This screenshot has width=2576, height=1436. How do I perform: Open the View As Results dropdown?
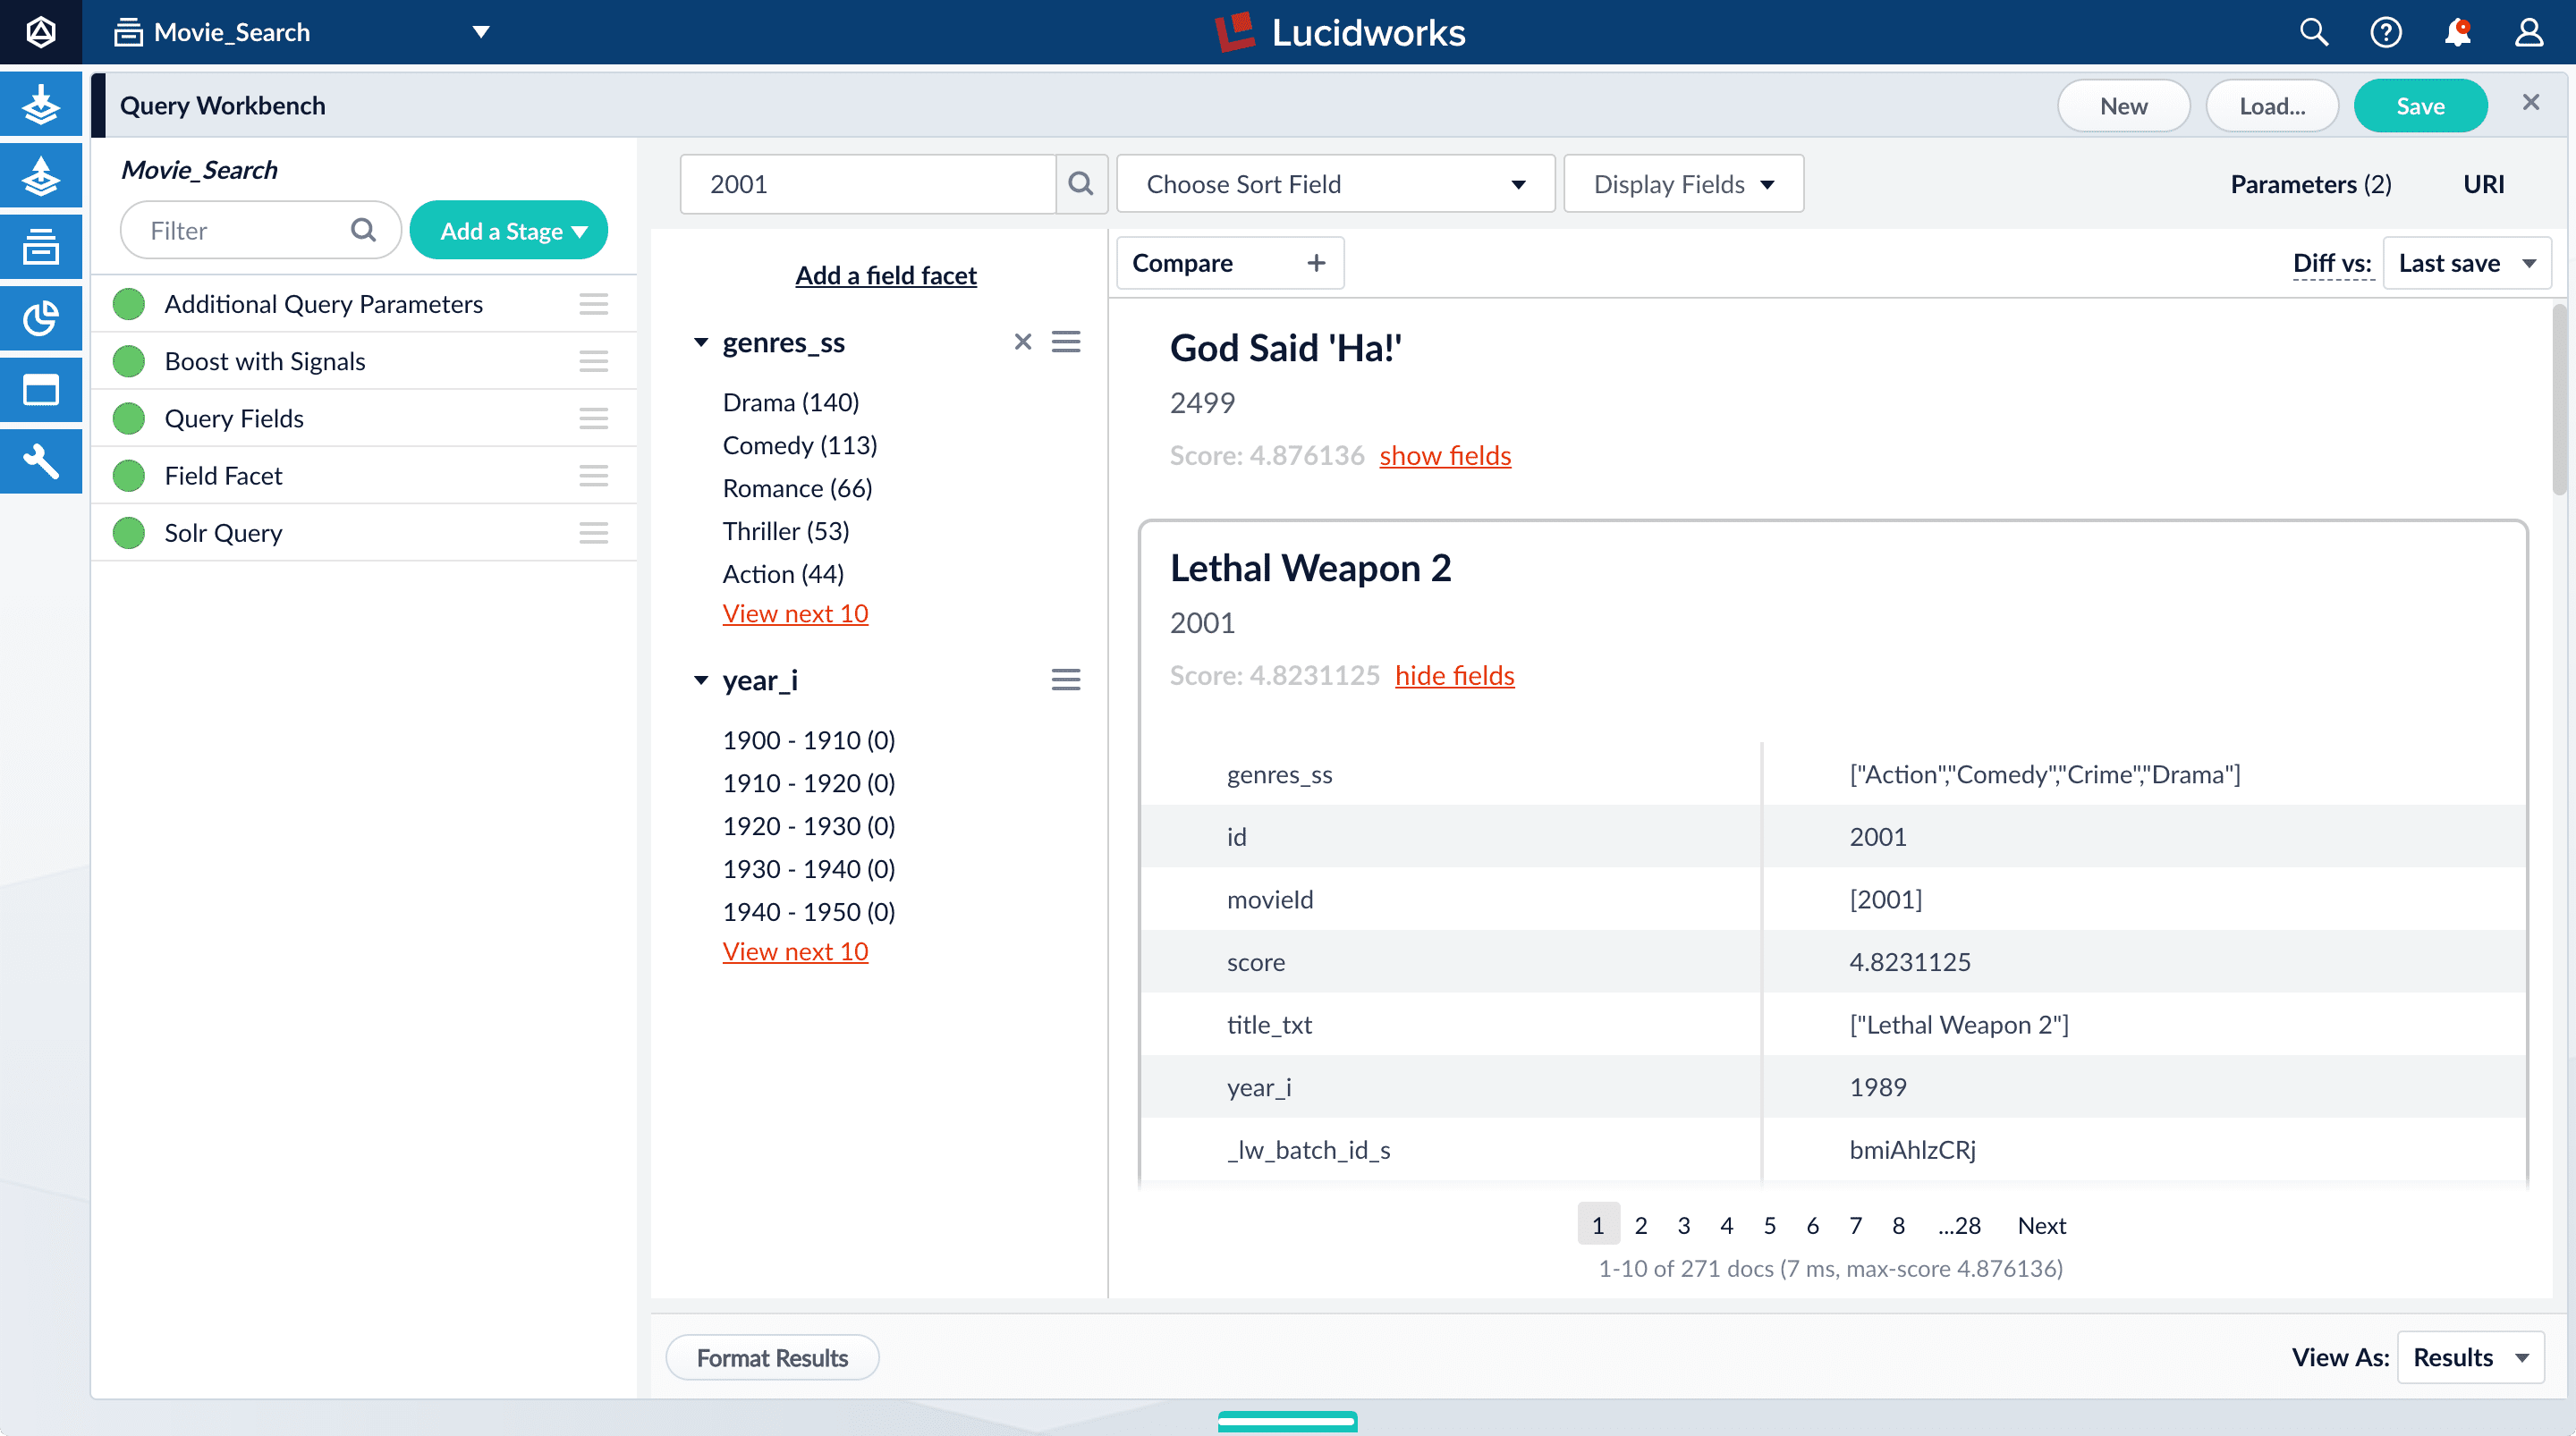(2469, 1357)
